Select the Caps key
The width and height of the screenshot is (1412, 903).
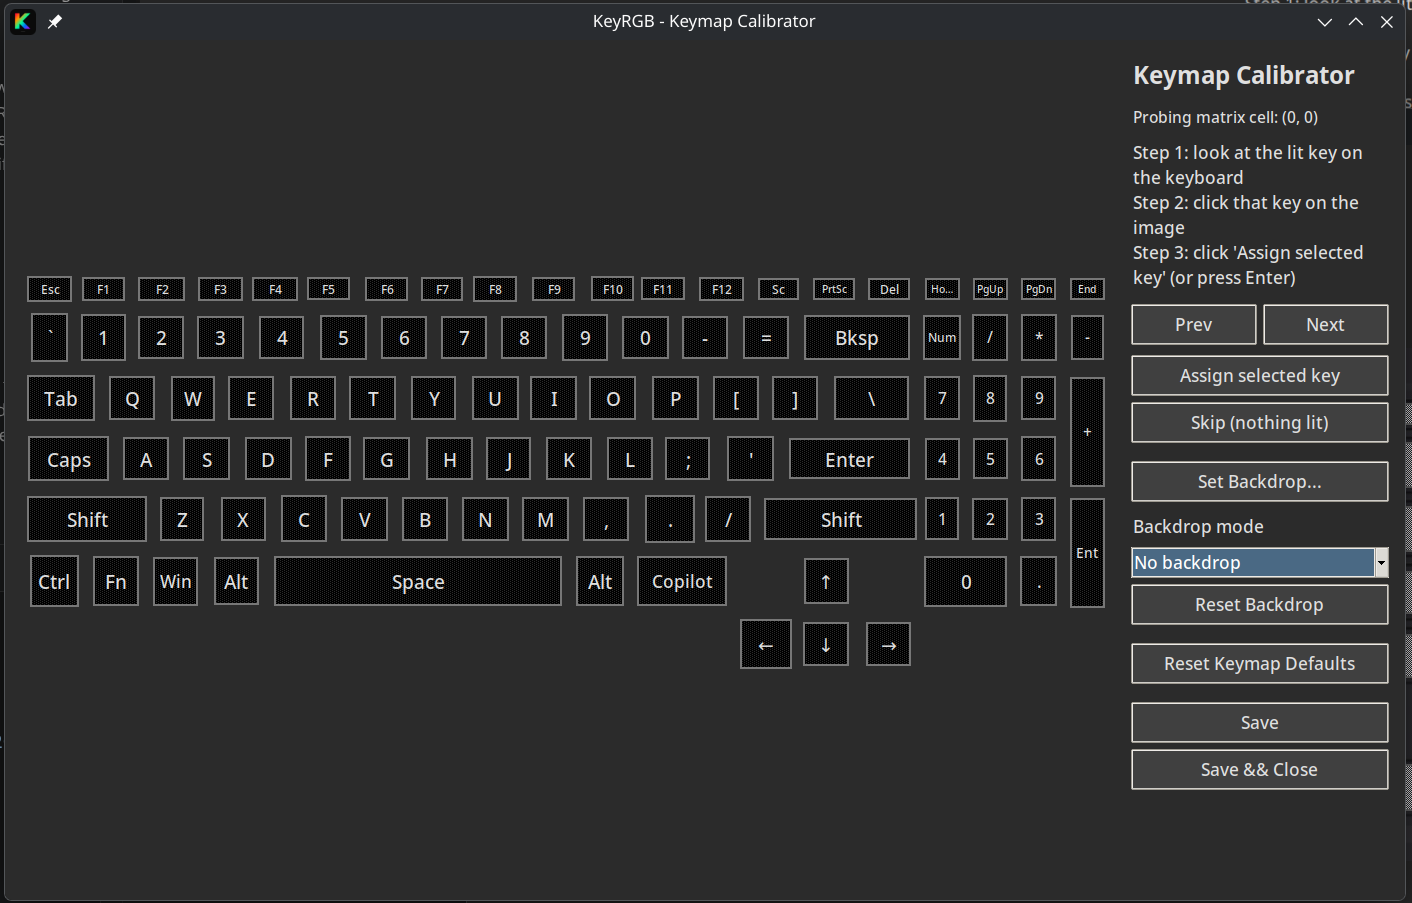coord(69,460)
